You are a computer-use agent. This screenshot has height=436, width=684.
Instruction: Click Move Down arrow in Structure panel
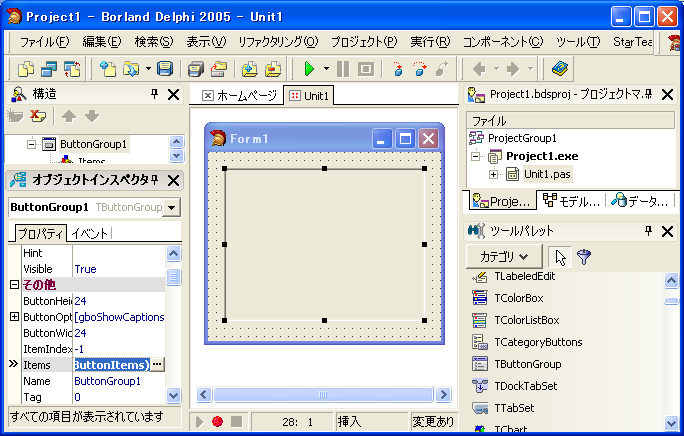coord(92,116)
